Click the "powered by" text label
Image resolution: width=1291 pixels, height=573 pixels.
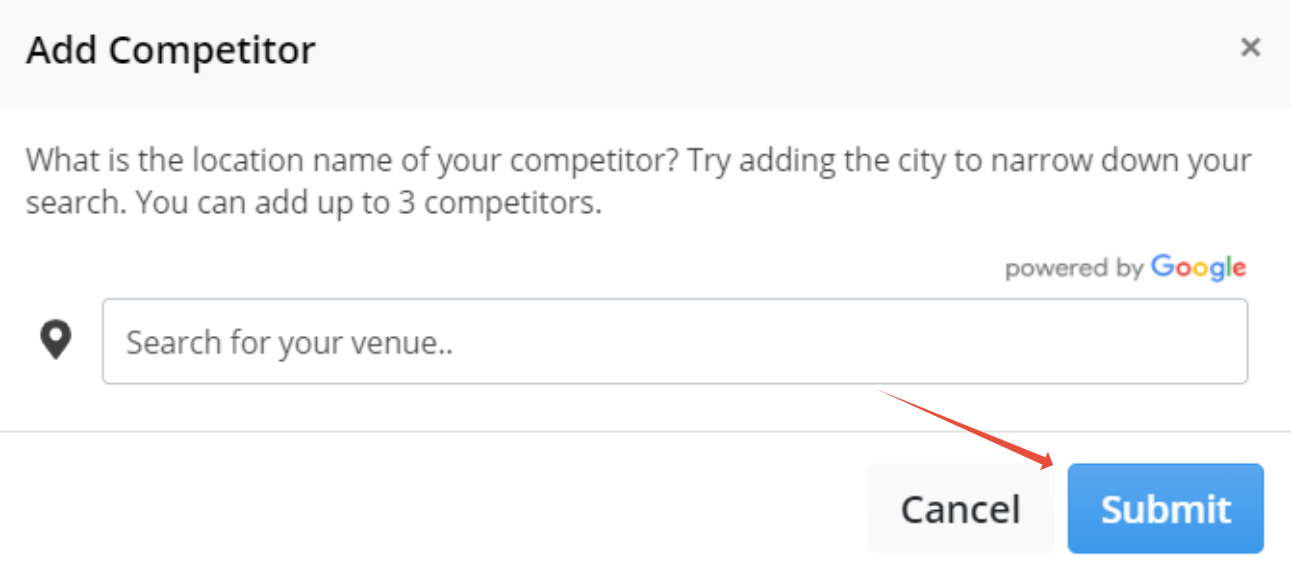click(1075, 269)
